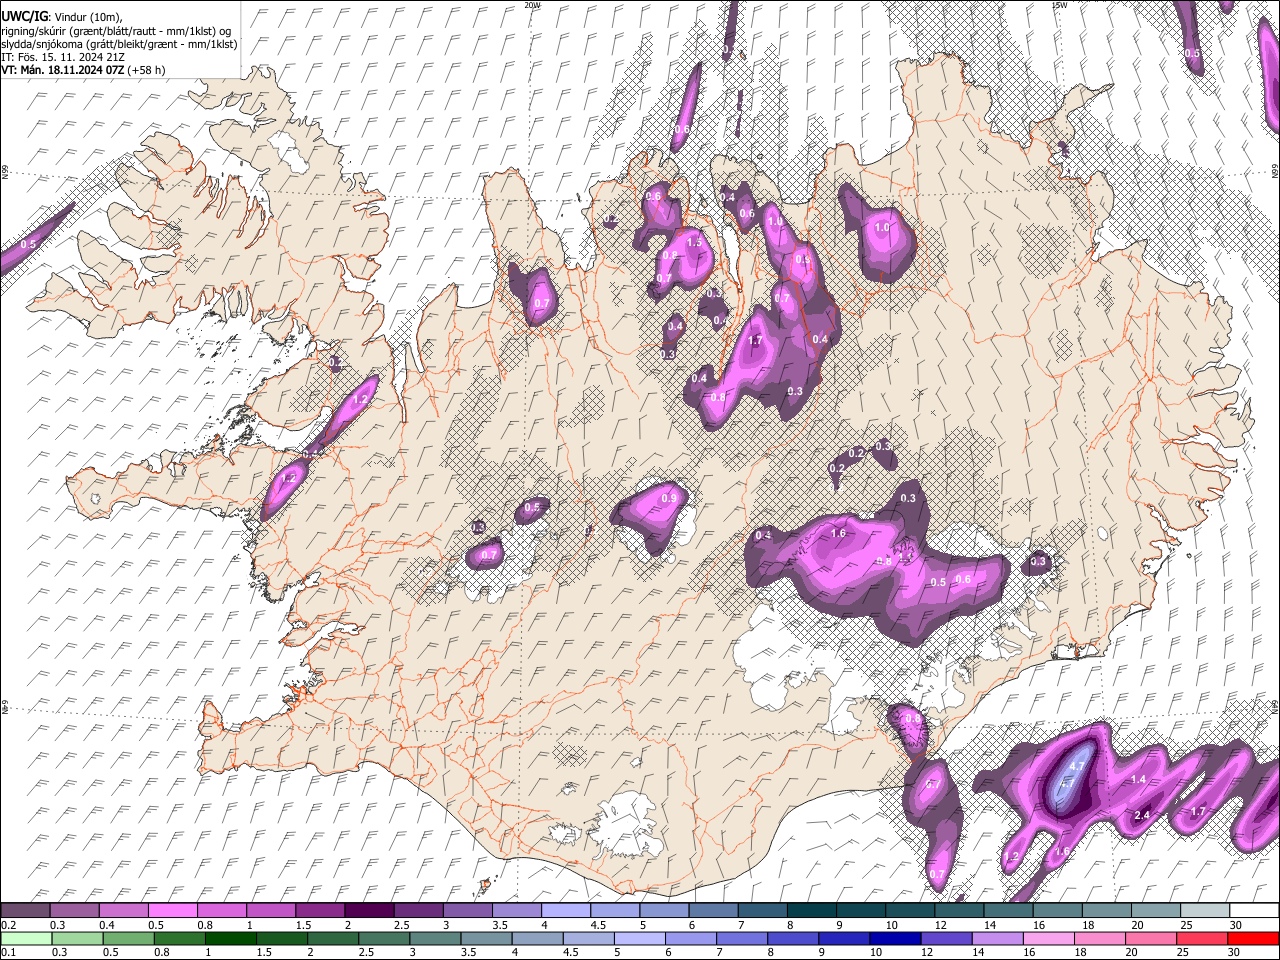
Task: Click red lower swatch between 25 and 30
Action: 1204,938
